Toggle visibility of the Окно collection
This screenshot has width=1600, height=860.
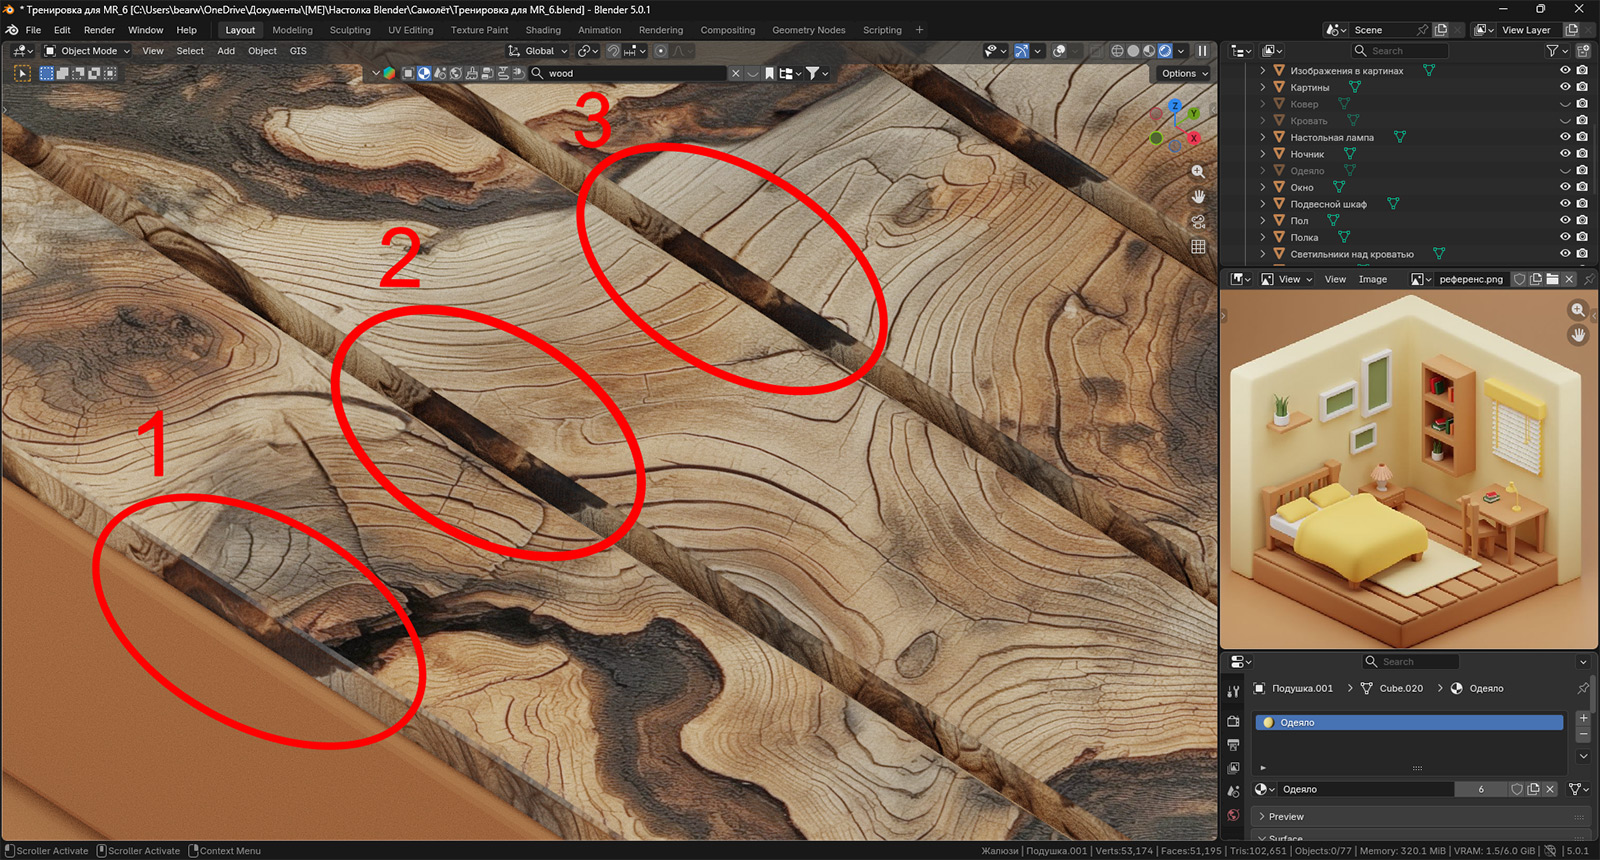(1565, 187)
